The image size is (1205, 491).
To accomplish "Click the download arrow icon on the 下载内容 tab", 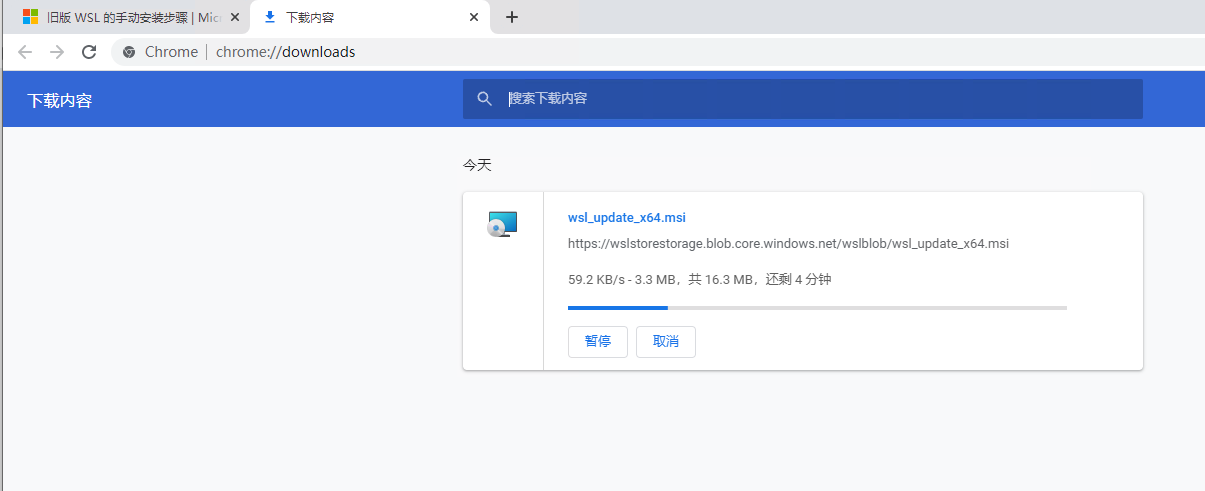I will coord(269,17).
